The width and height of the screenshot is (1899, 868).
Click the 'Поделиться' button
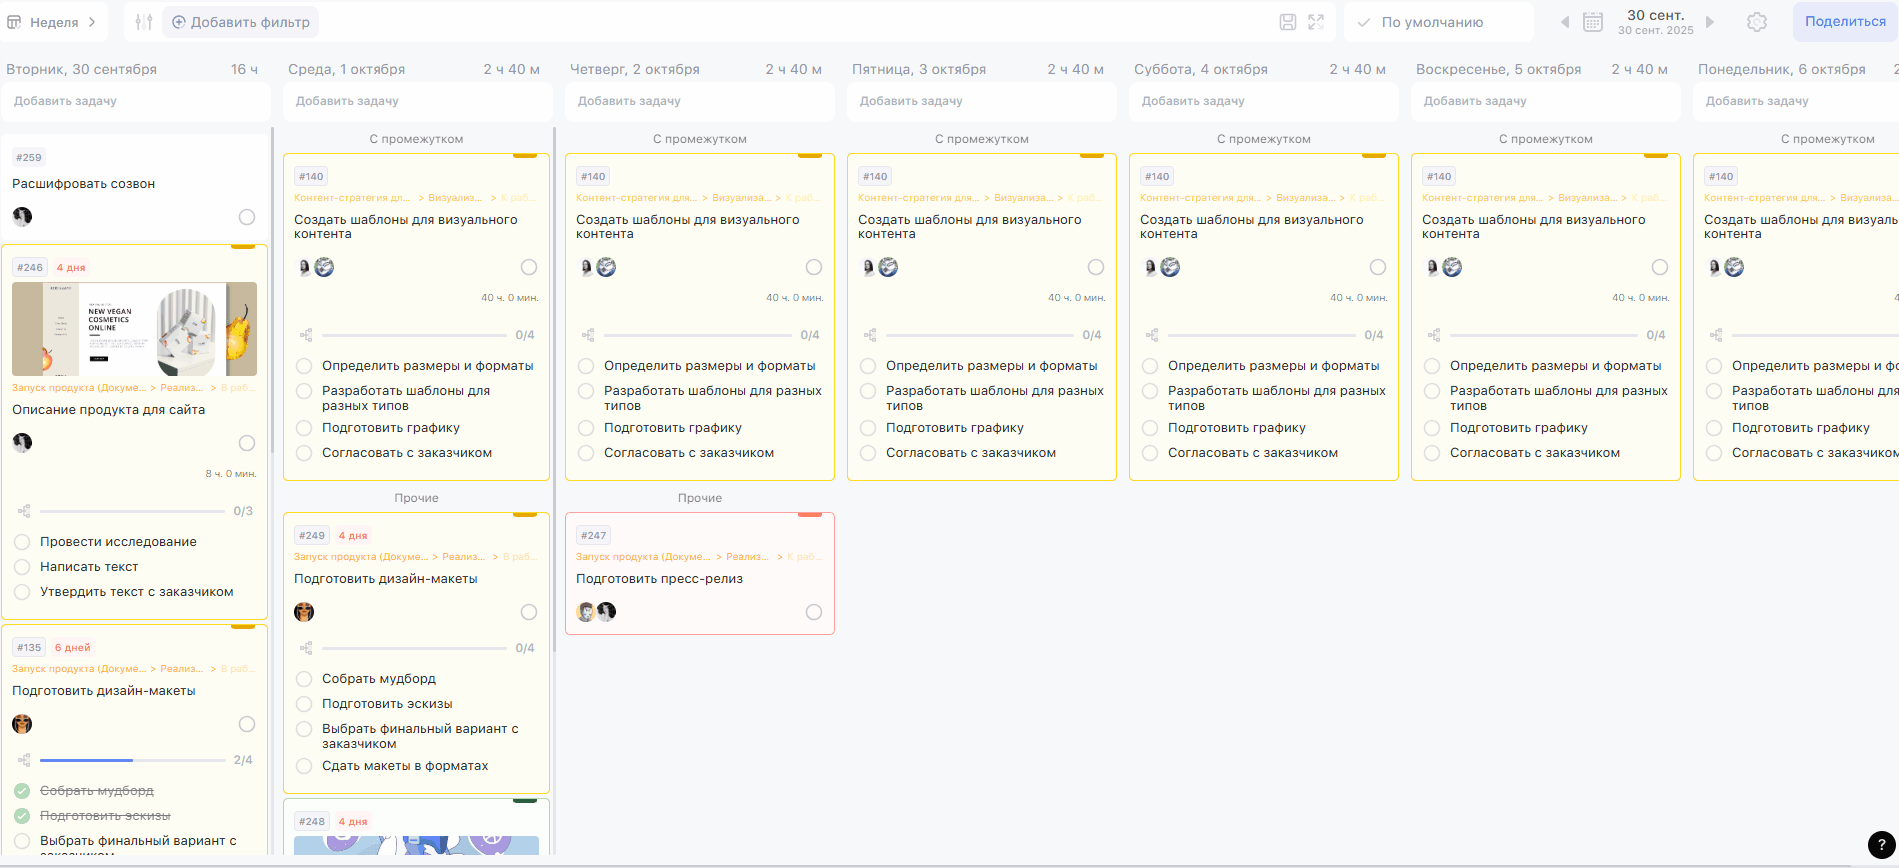click(1844, 22)
